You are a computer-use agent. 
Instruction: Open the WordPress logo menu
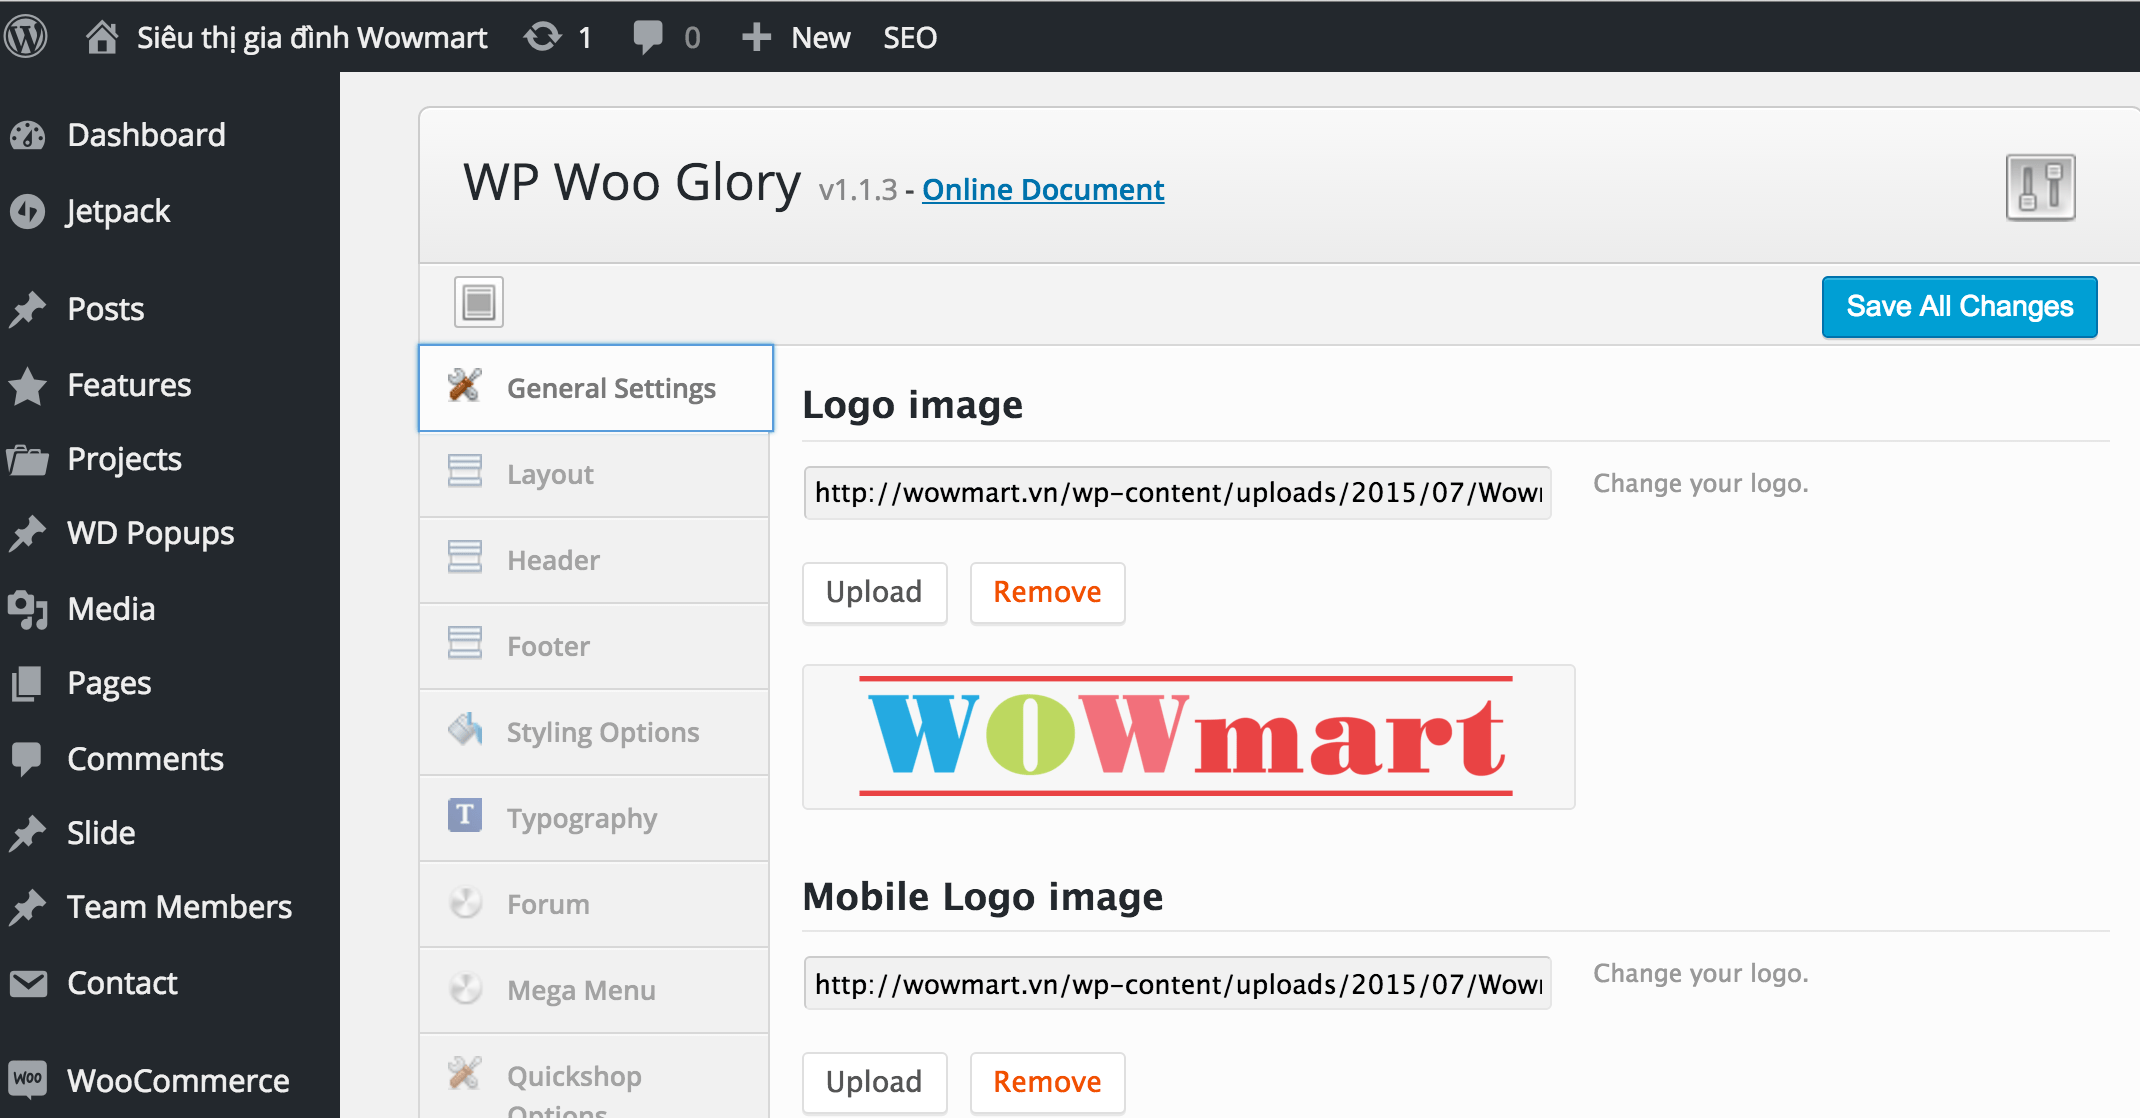[27, 37]
